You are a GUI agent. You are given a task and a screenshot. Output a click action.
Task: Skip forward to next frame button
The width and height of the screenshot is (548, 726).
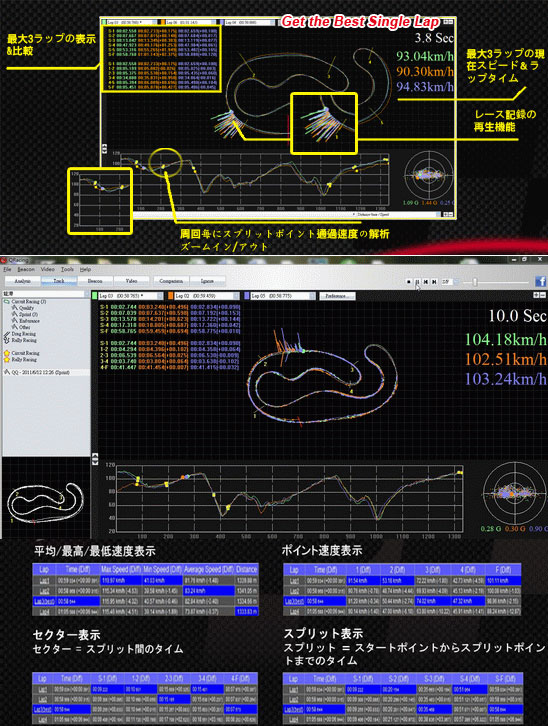pyautogui.click(x=434, y=281)
